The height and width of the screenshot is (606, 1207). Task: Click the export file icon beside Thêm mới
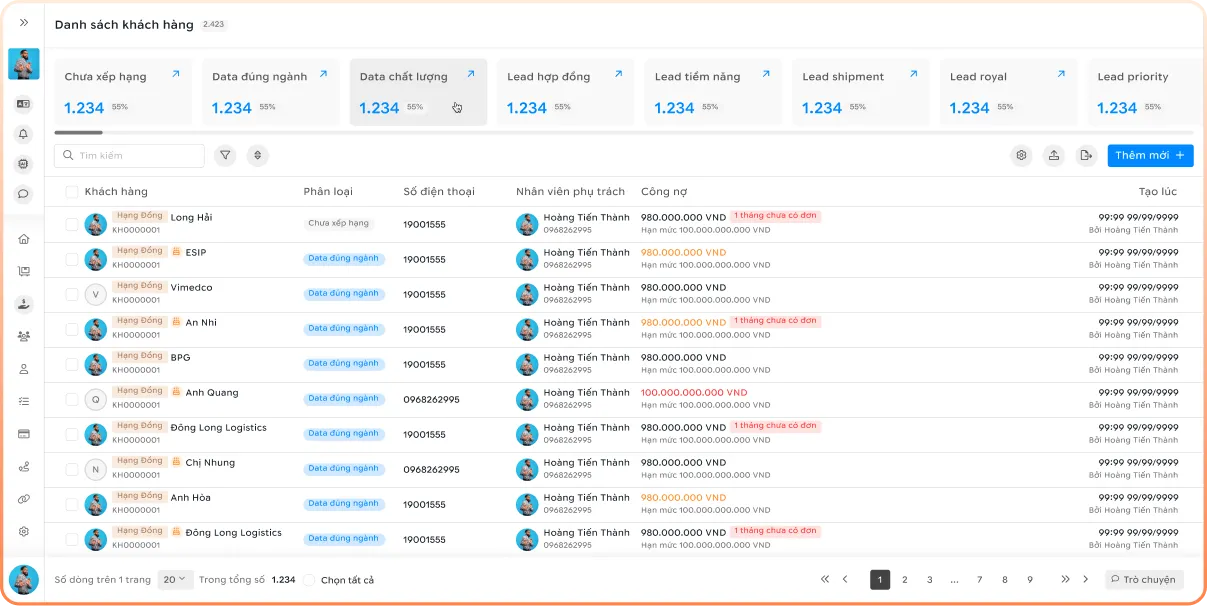coord(1086,155)
